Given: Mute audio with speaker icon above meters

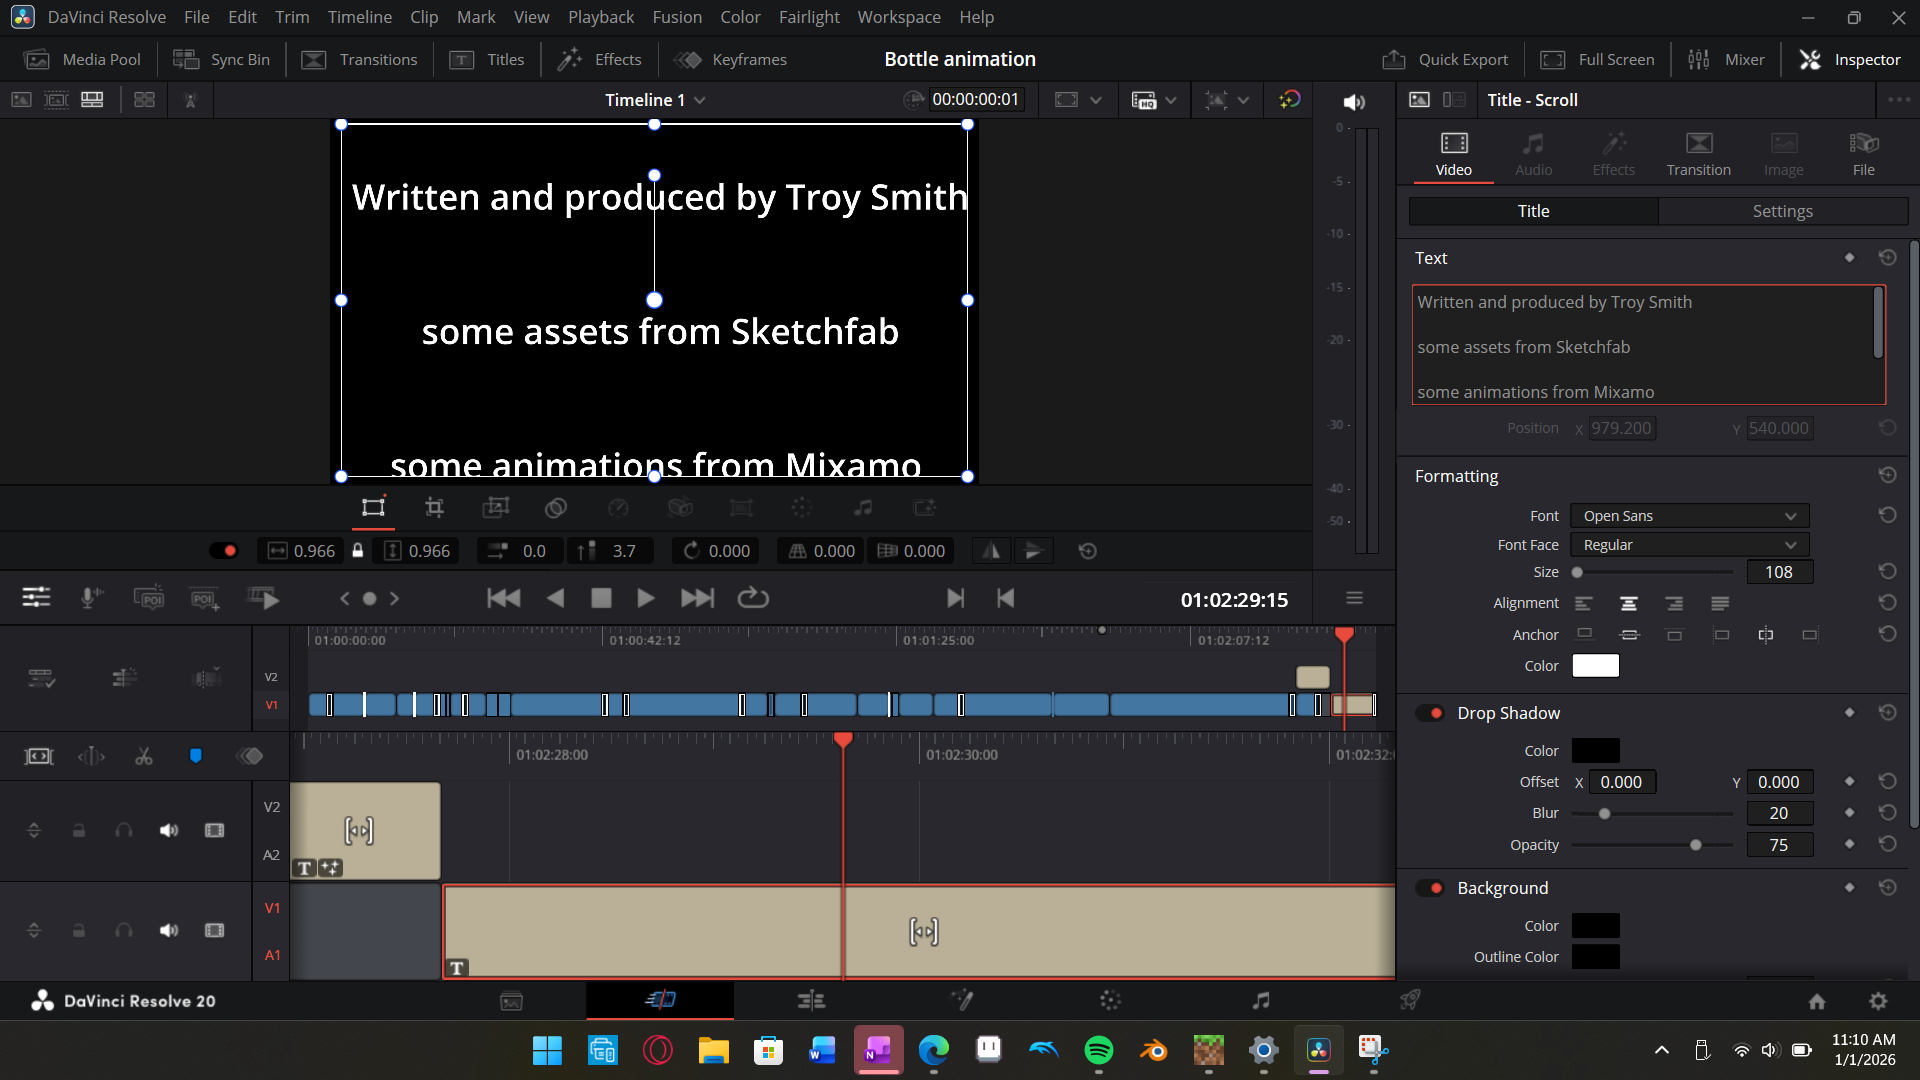Looking at the screenshot, I should point(1354,102).
